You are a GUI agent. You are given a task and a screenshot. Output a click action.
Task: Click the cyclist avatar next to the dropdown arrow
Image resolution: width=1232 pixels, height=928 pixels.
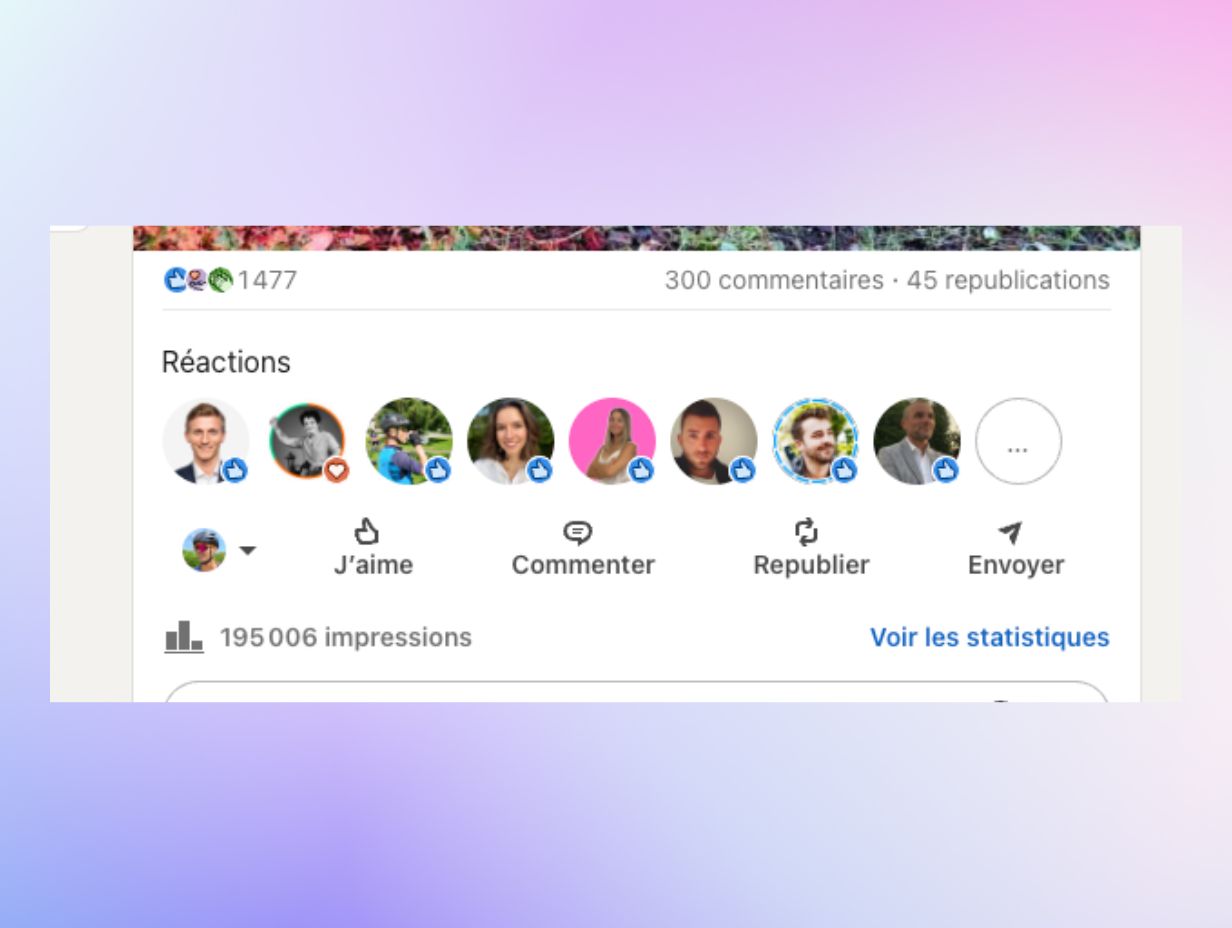204,550
